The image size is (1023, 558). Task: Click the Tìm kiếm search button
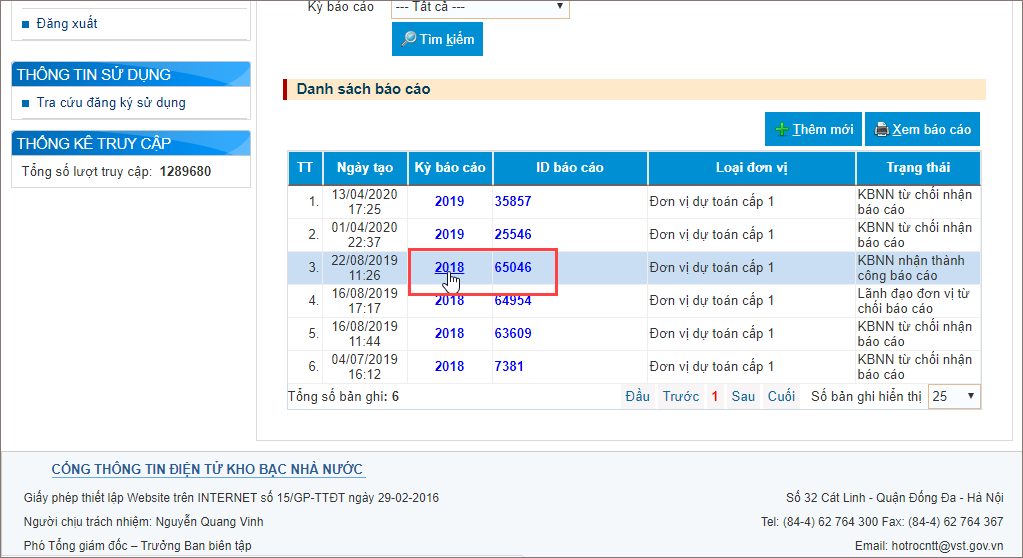point(437,39)
